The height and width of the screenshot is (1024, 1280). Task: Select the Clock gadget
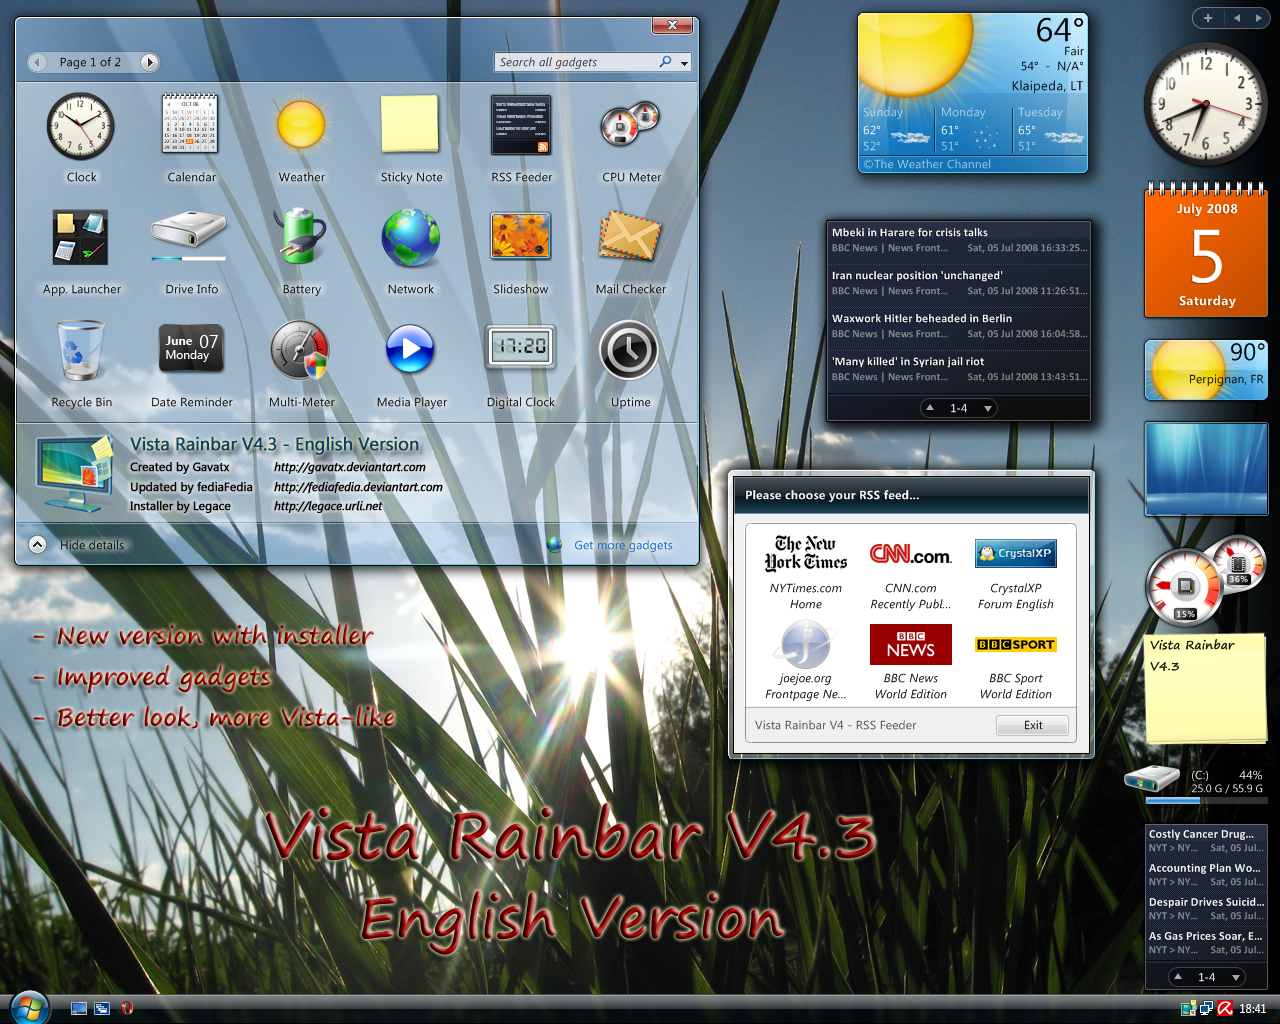click(81, 127)
